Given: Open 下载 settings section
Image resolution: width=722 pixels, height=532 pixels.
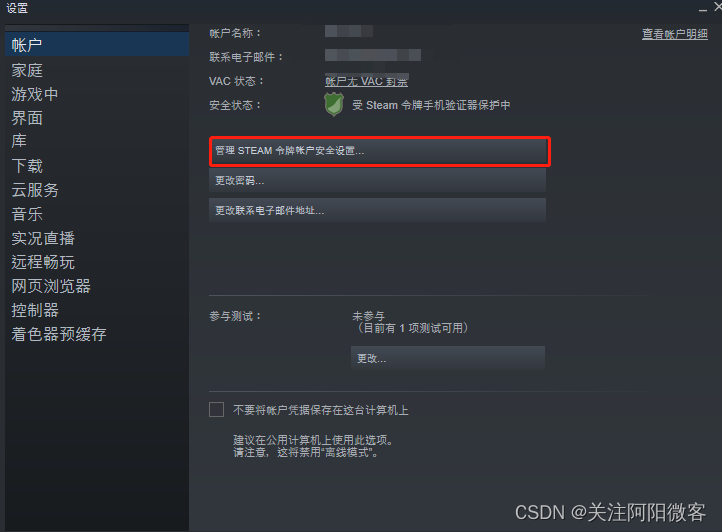Looking at the screenshot, I should click(27, 166).
